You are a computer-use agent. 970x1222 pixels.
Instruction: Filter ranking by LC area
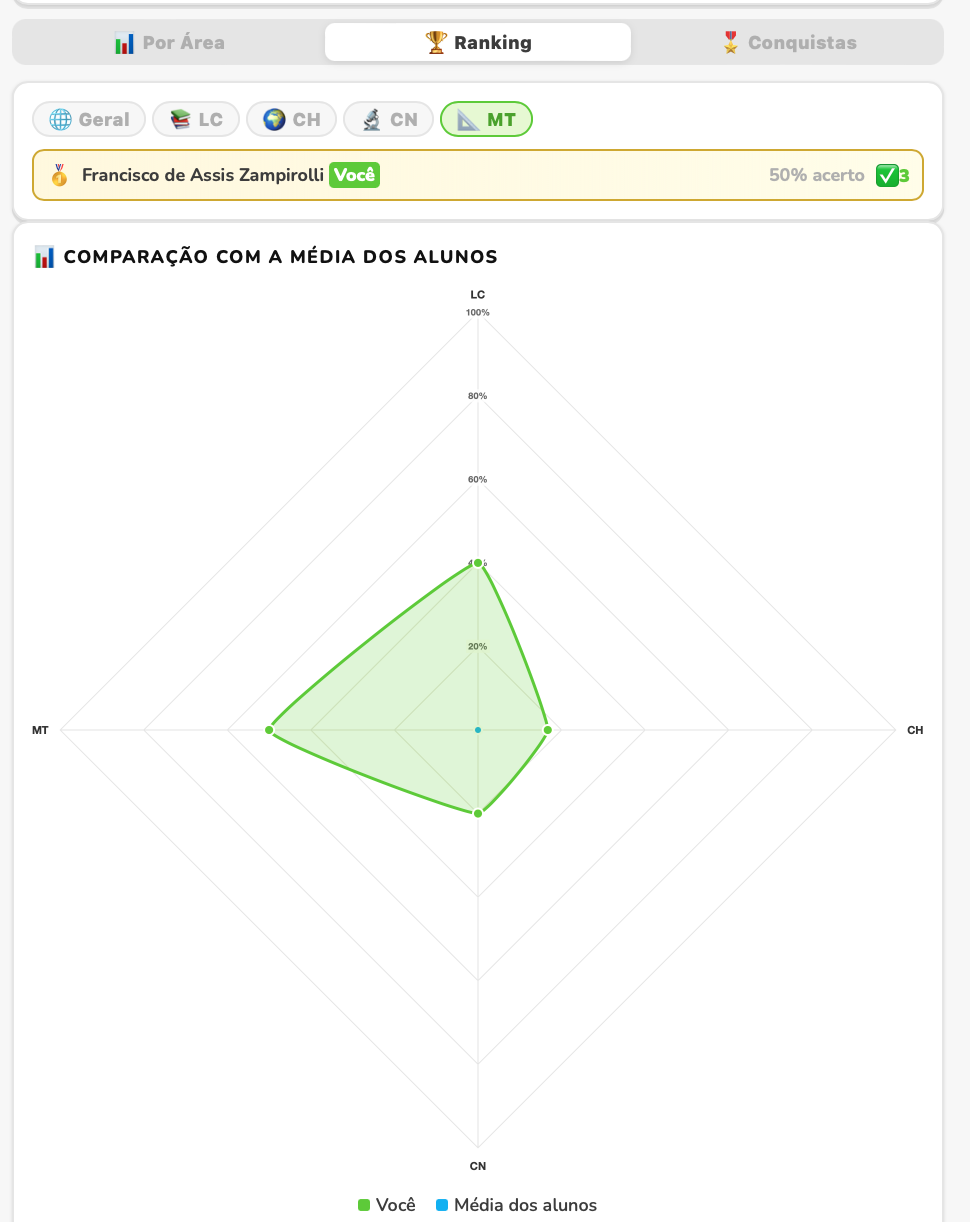tap(196, 119)
